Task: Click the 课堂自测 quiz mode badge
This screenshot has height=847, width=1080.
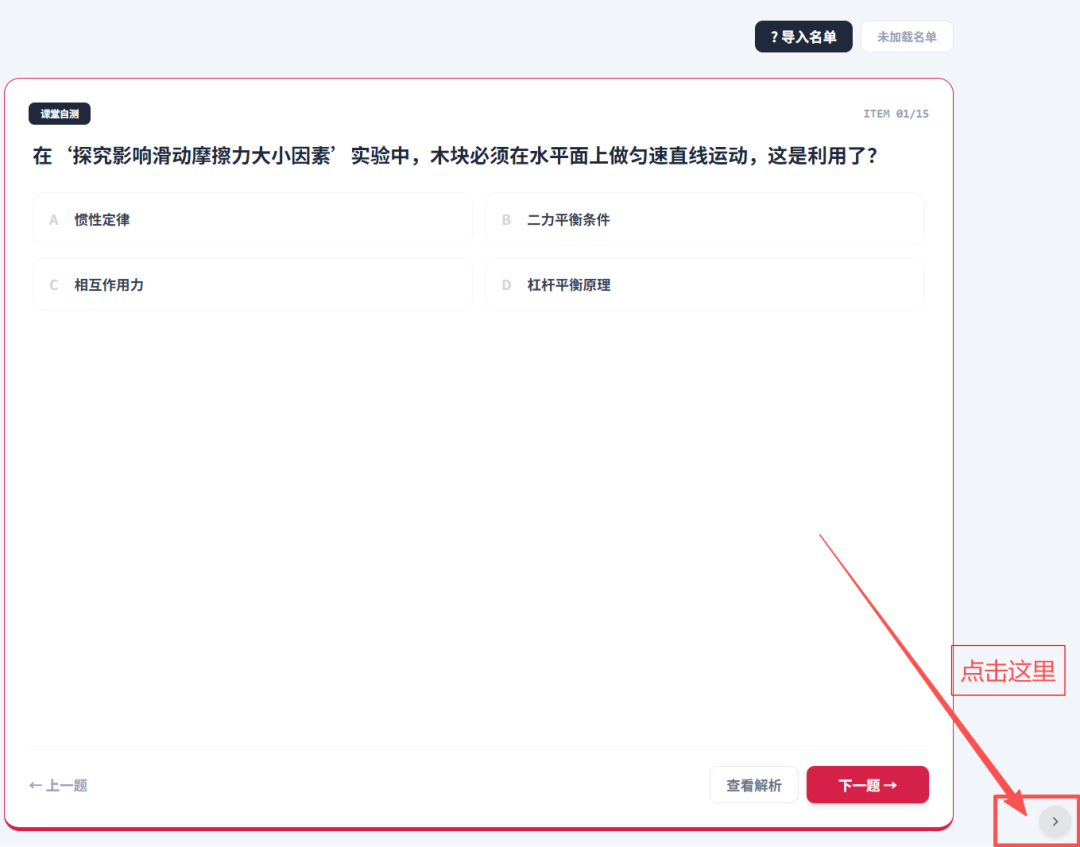Action: [59, 113]
